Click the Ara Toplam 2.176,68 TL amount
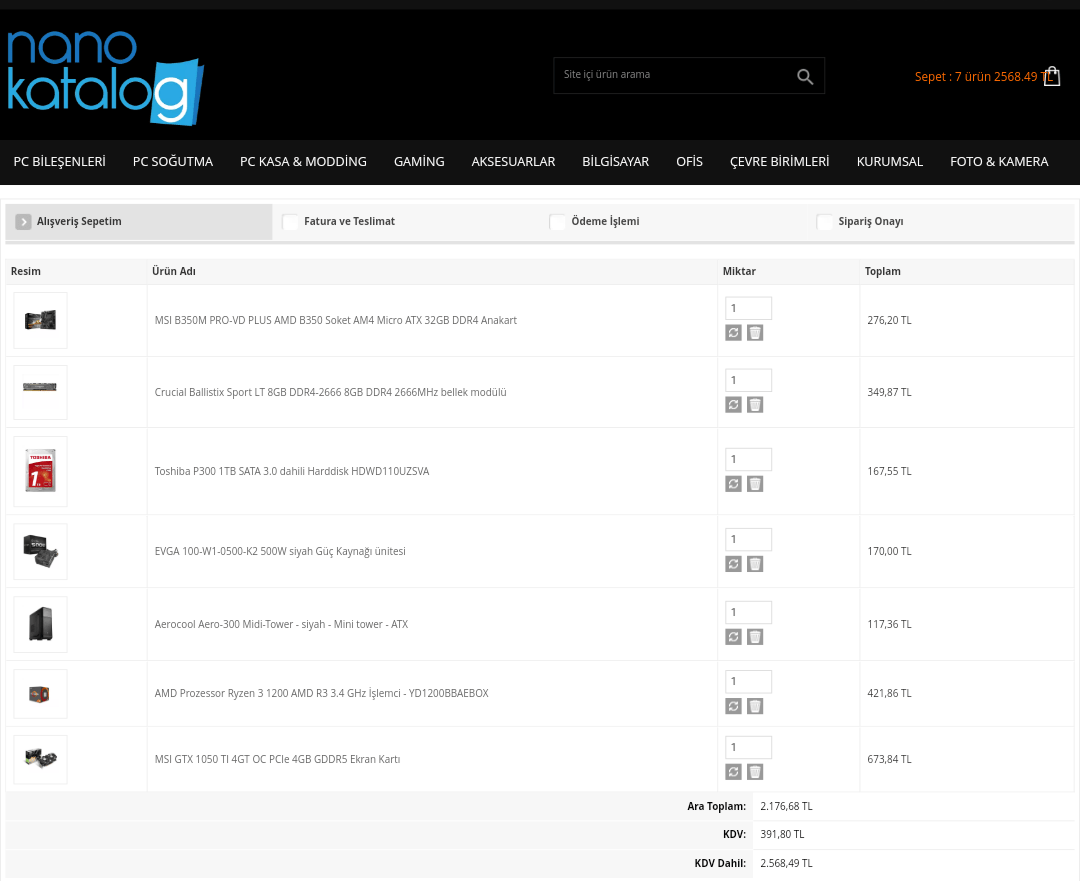The height and width of the screenshot is (881, 1080). [x=786, y=806]
